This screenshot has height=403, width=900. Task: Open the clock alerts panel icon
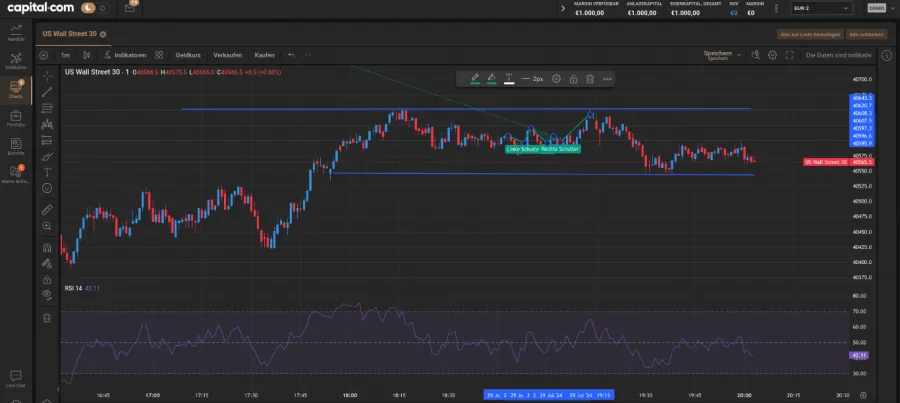click(x=887, y=55)
